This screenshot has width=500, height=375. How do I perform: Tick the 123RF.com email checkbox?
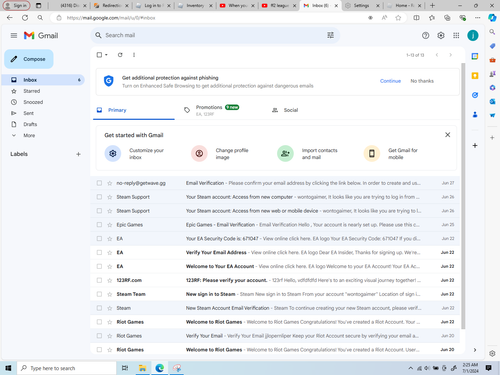tap(99, 280)
